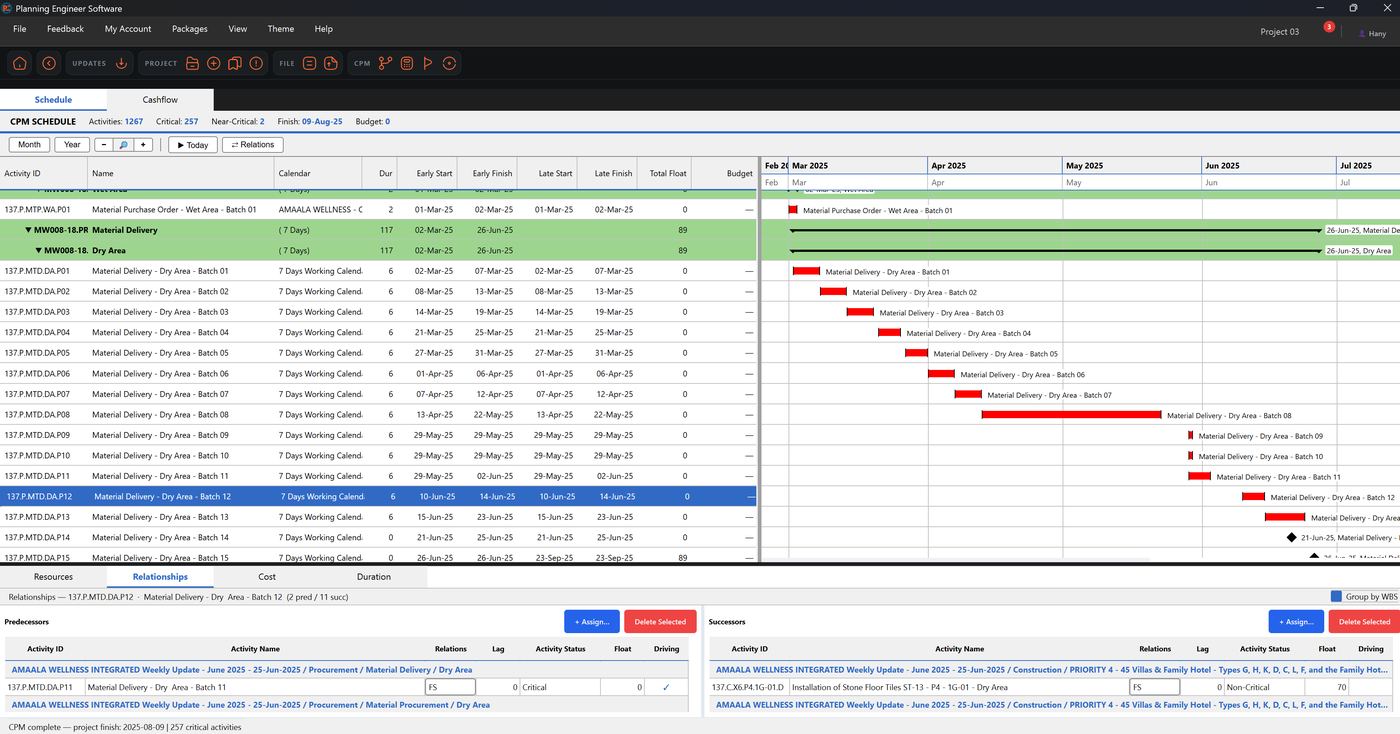
Task: Click the Updates download icon
Action: tap(122, 63)
